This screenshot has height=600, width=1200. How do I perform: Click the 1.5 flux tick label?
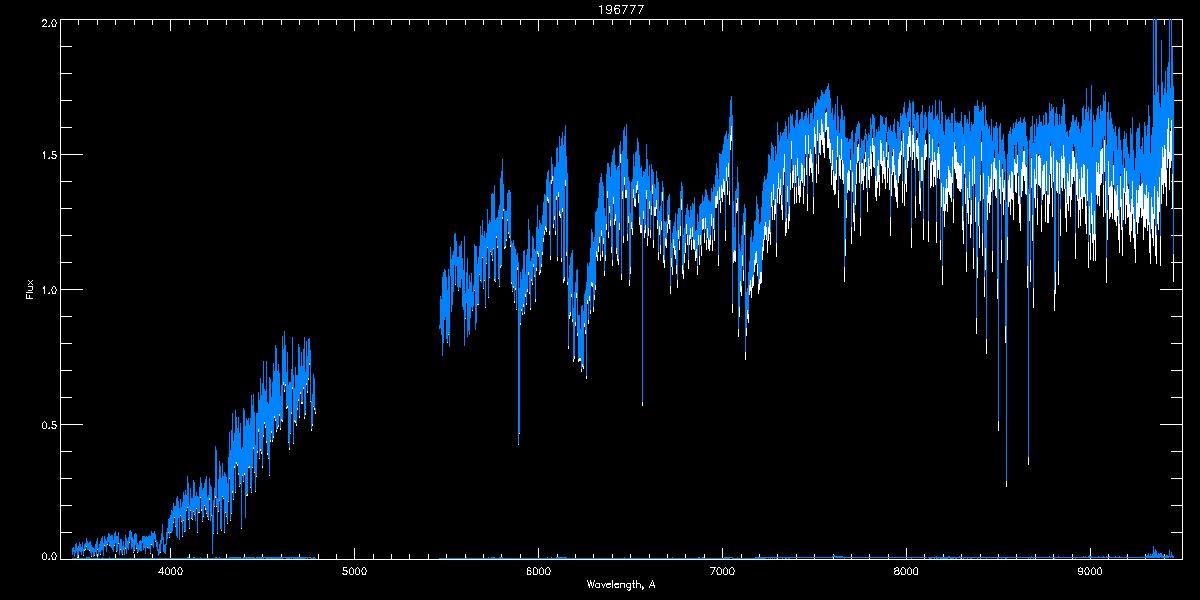coord(48,155)
